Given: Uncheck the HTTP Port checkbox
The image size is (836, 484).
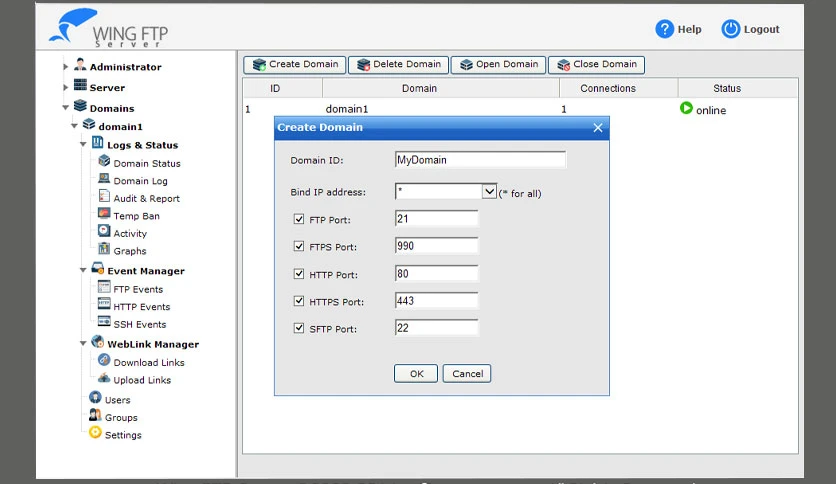Looking at the screenshot, I should (x=299, y=274).
